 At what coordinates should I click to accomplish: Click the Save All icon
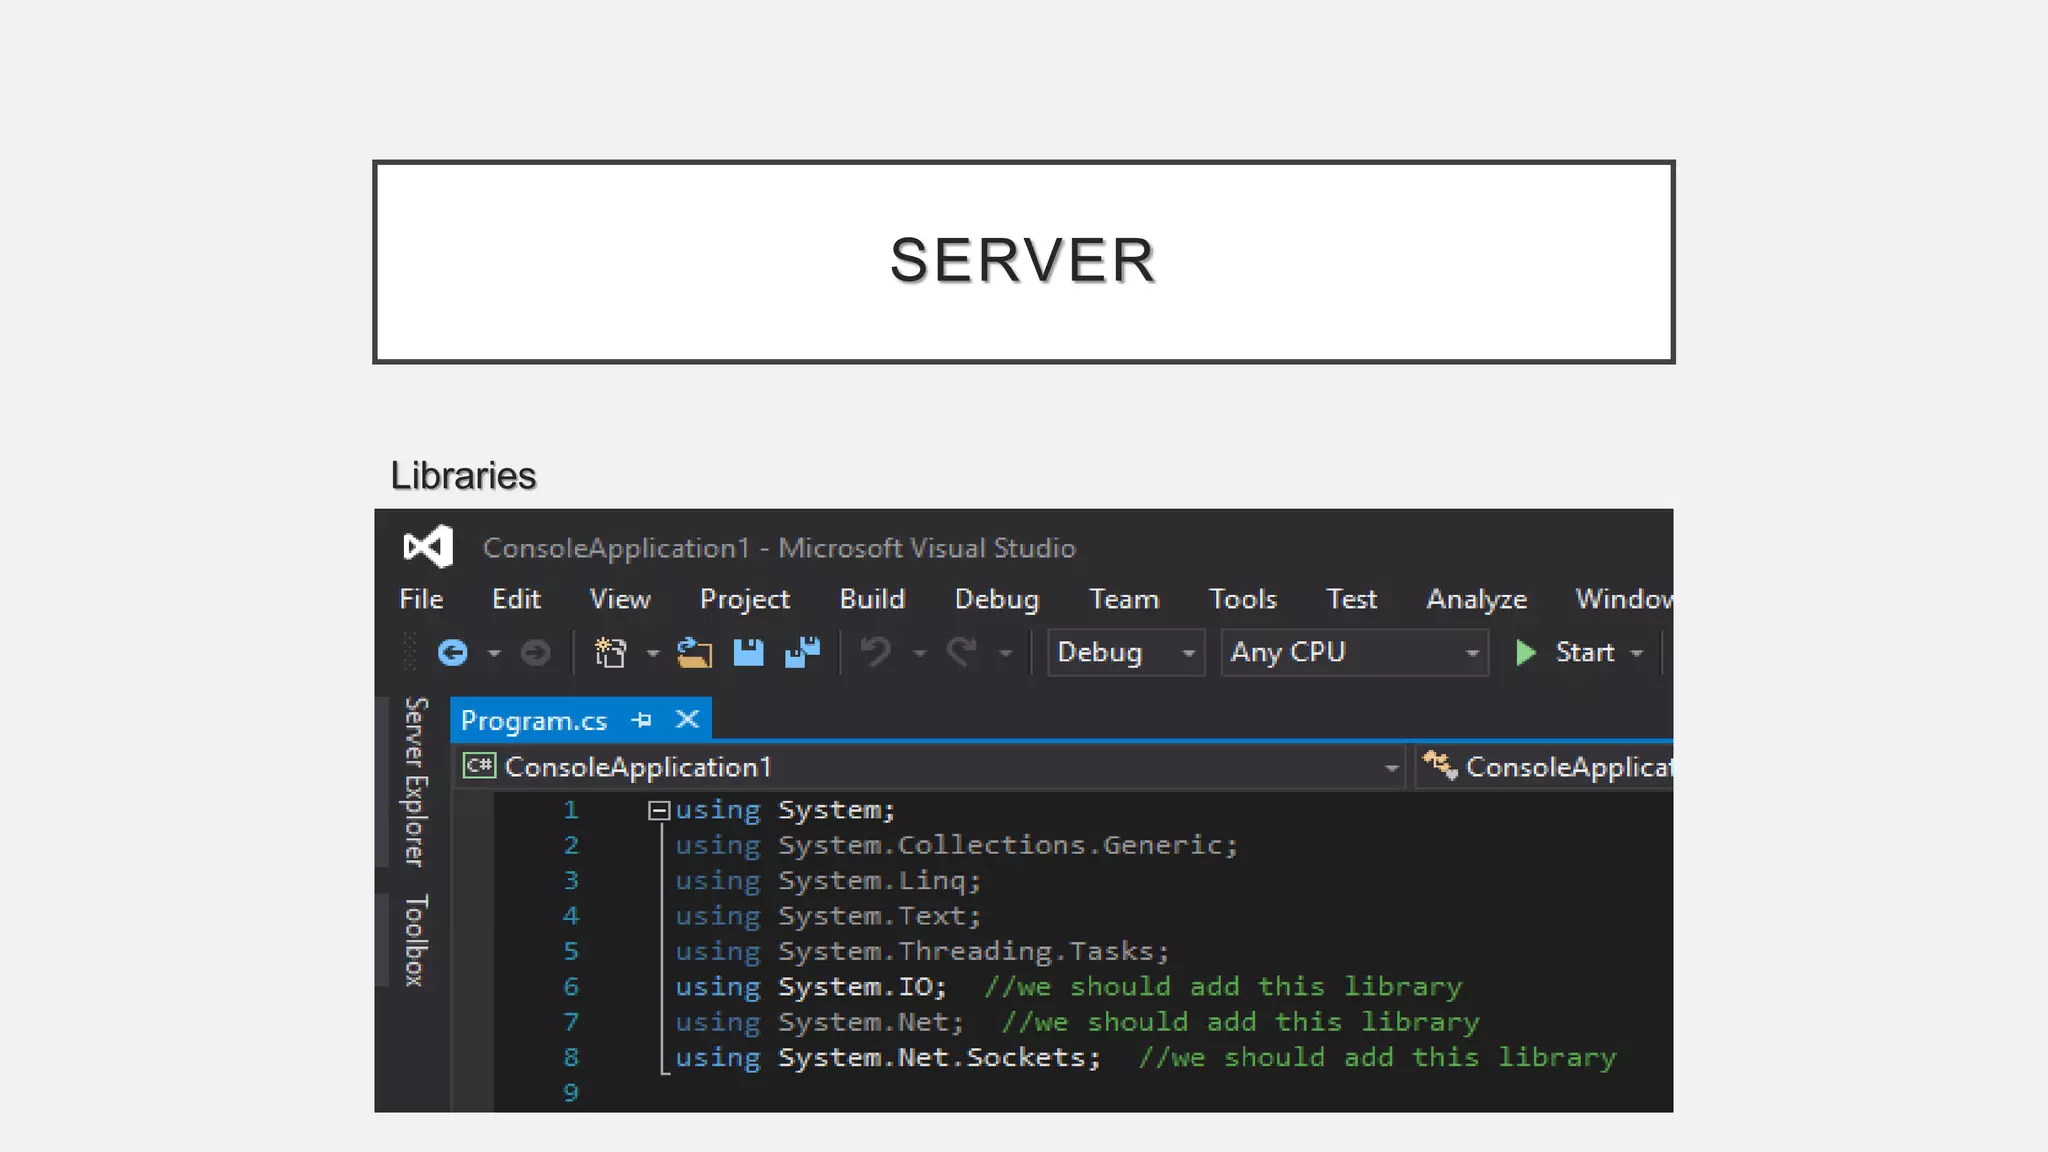tap(802, 653)
